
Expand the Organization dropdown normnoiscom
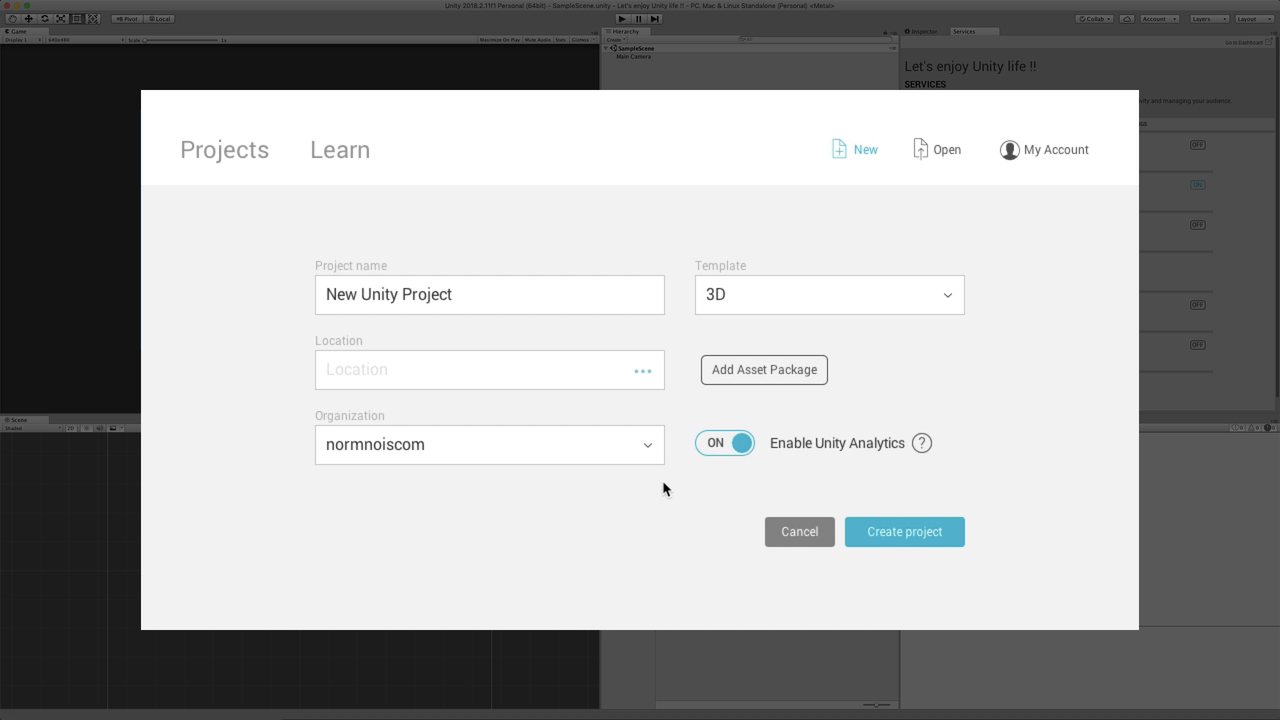click(x=489, y=445)
